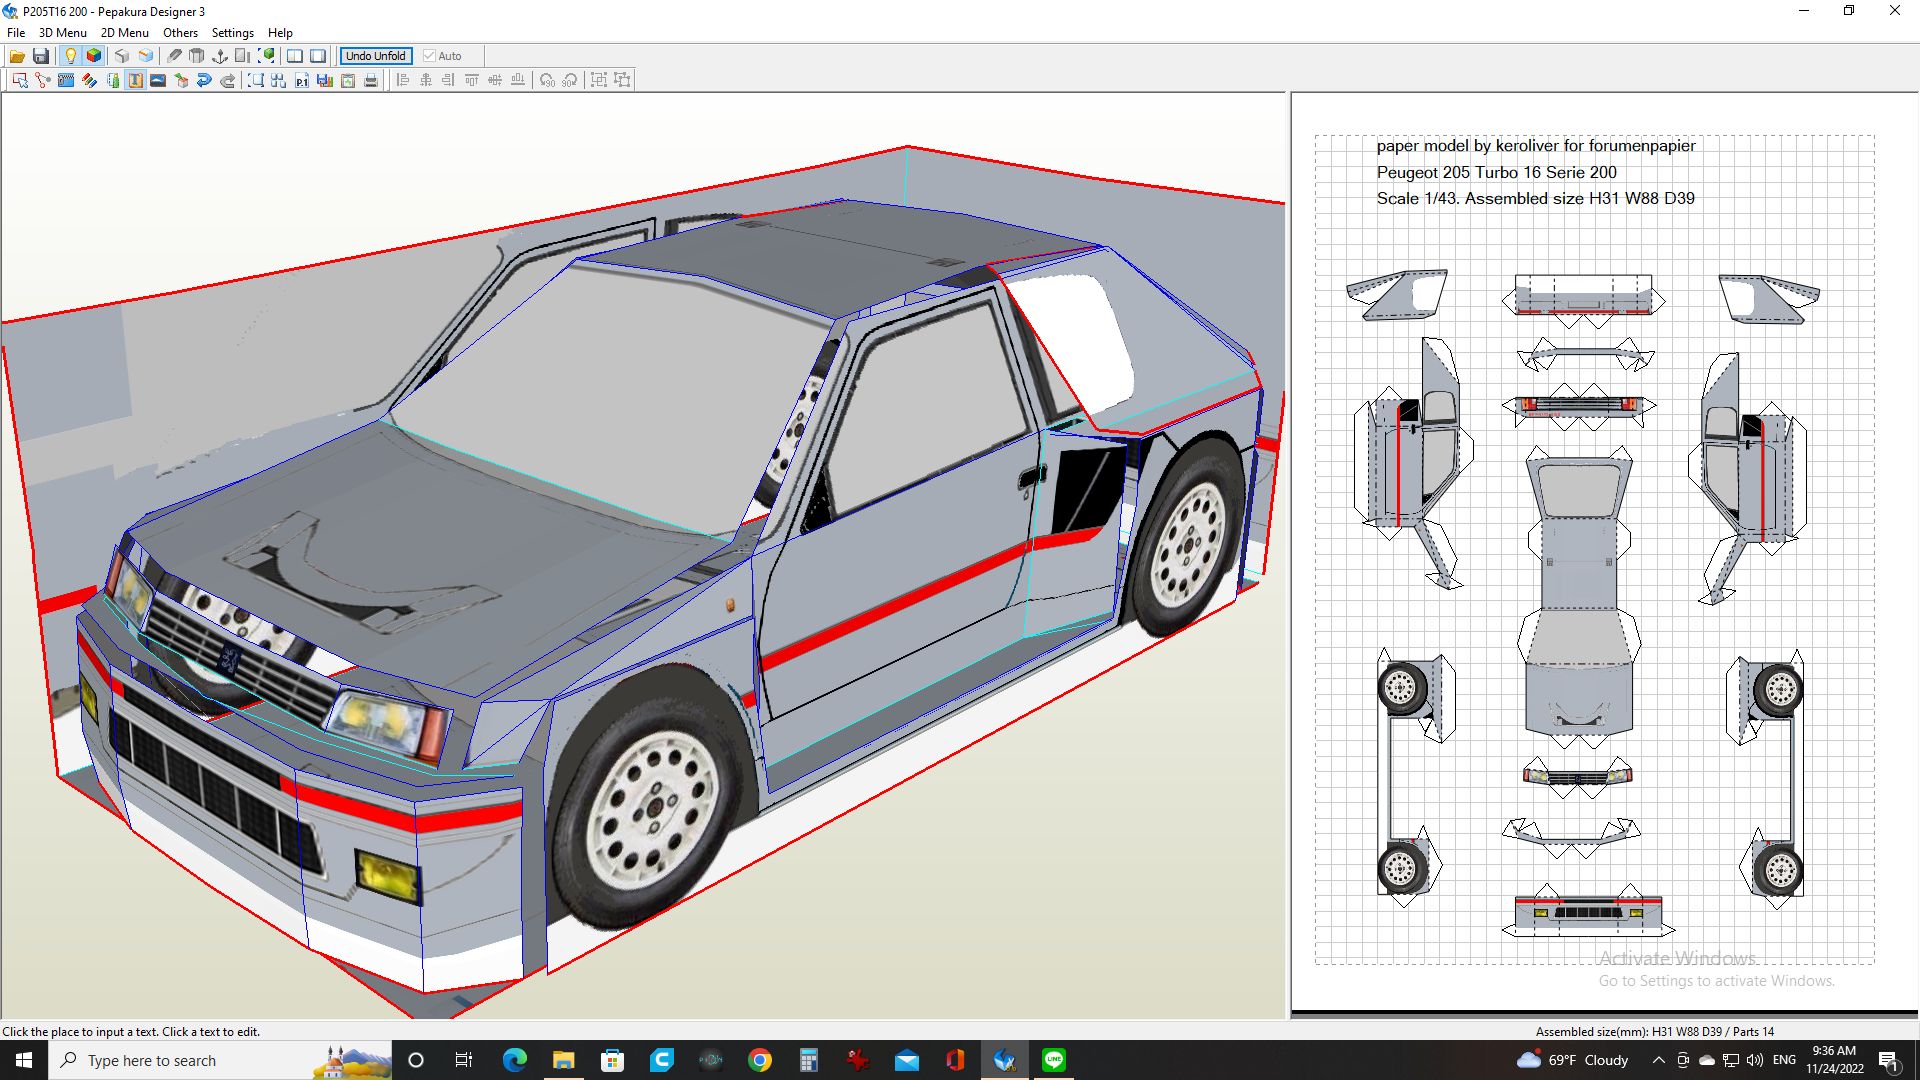Viewport: 1920px width, 1080px height.
Task: Open the LINE app from the taskbar
Action: [x=1054, y=1060]
